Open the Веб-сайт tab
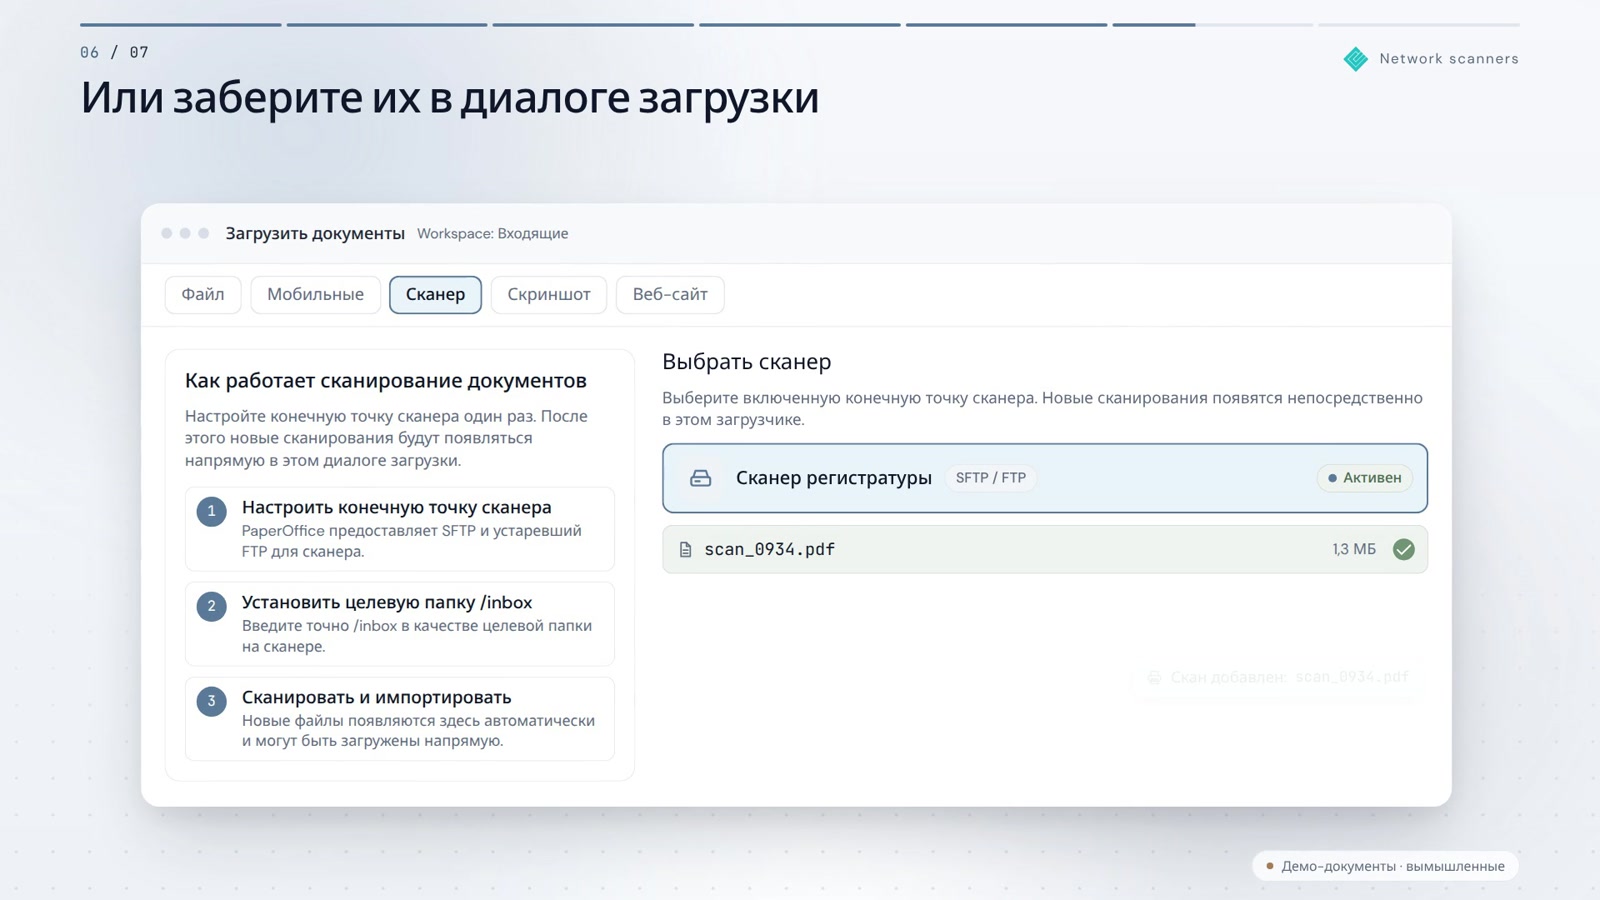Screen dimensions: 1600x900 pyautogui.click(x=670, y=294)
